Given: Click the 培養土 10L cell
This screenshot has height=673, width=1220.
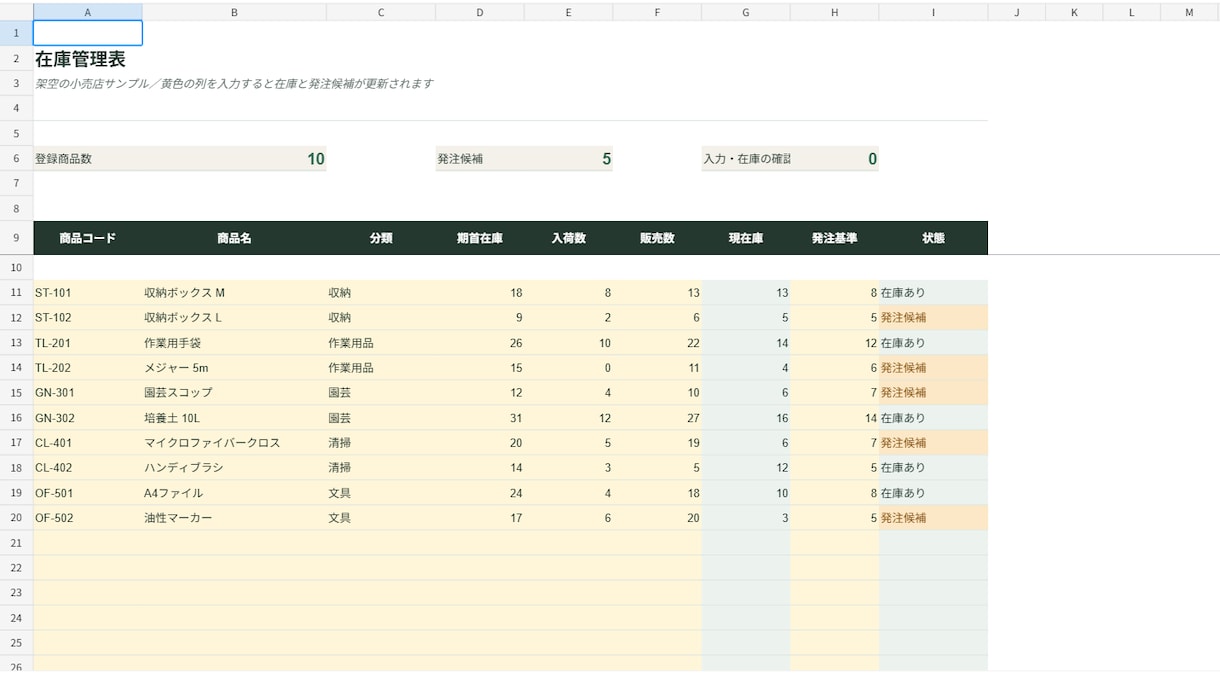Looking at the screenshot, I should click(234, 418).
